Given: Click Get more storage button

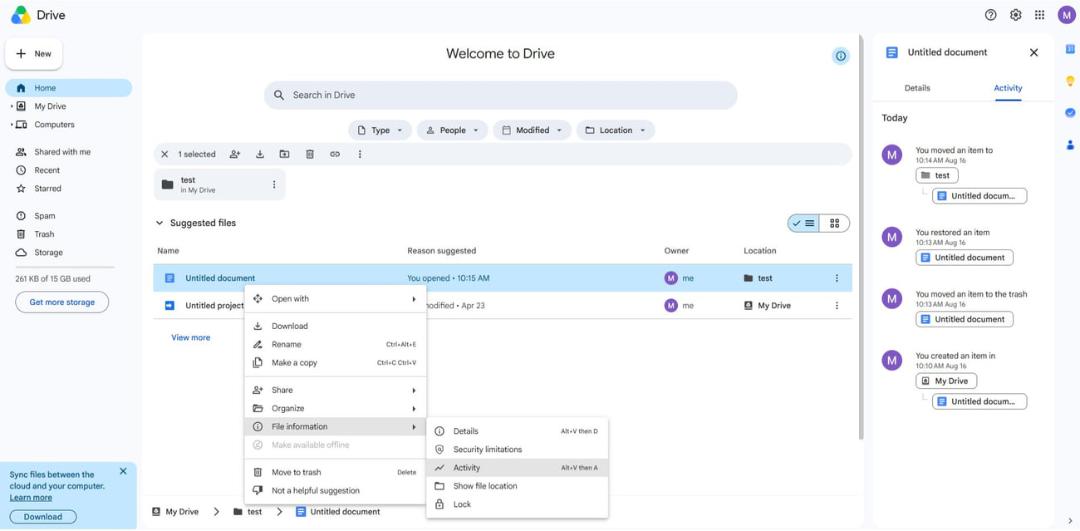Looking at the screenshot, I should tap(62, 302).
